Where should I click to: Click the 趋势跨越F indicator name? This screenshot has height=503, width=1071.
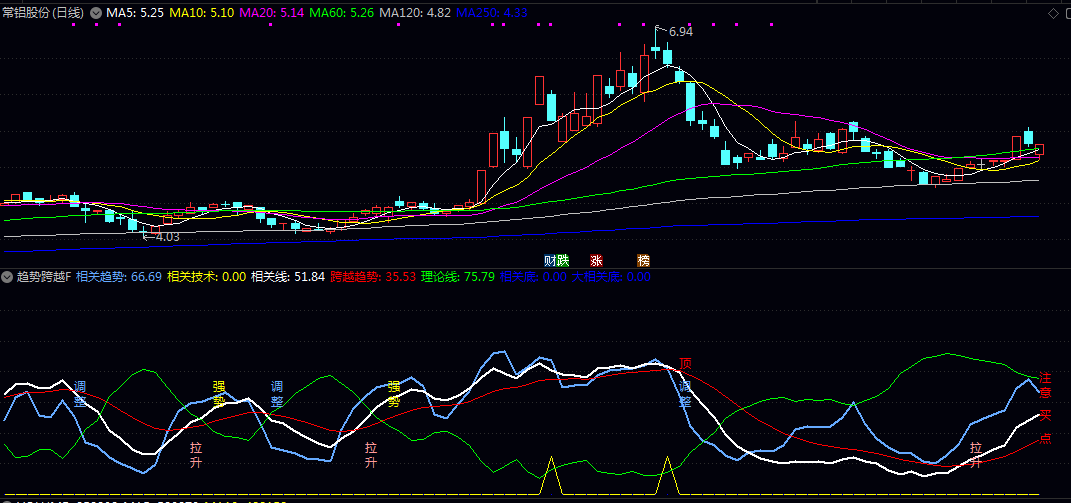(x=44, y=276)
